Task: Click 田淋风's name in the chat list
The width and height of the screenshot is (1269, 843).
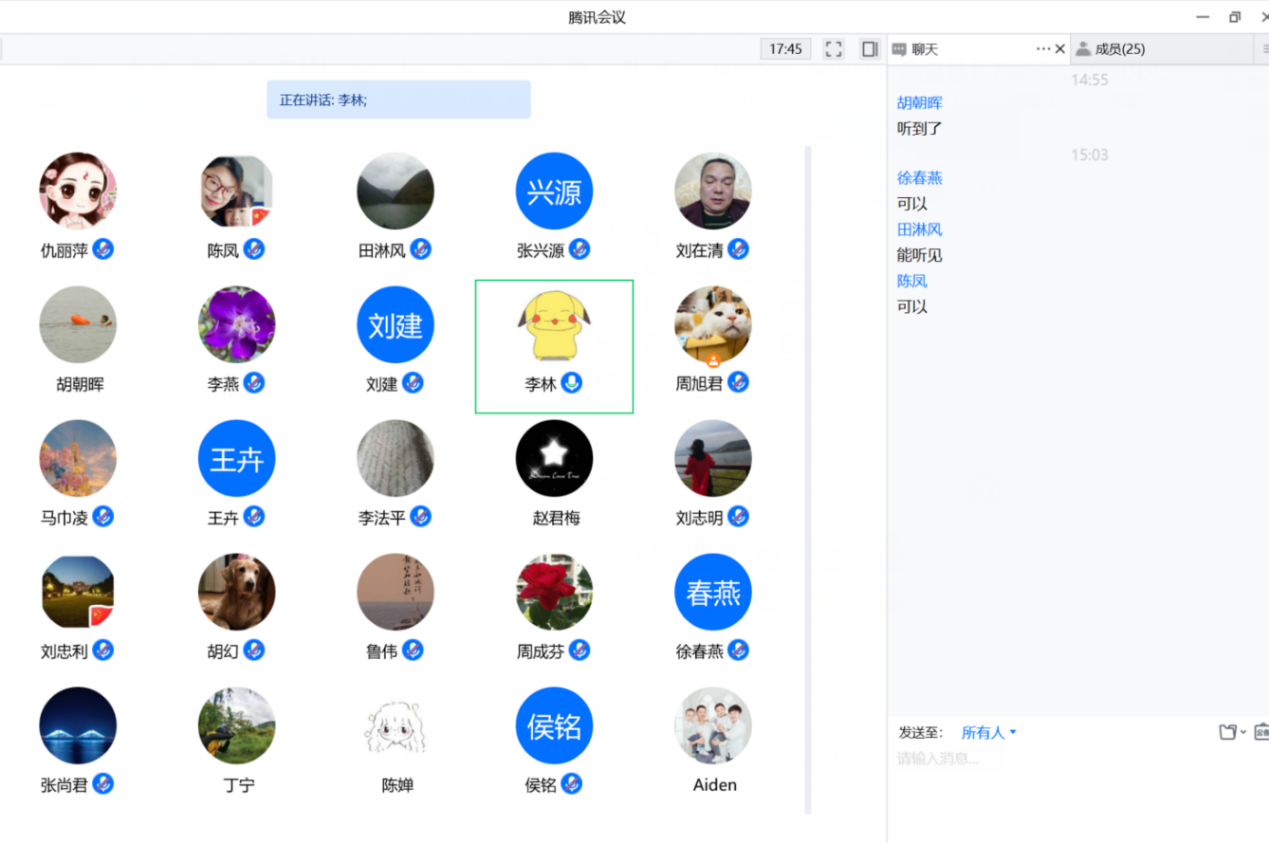Action: point(919,230)
